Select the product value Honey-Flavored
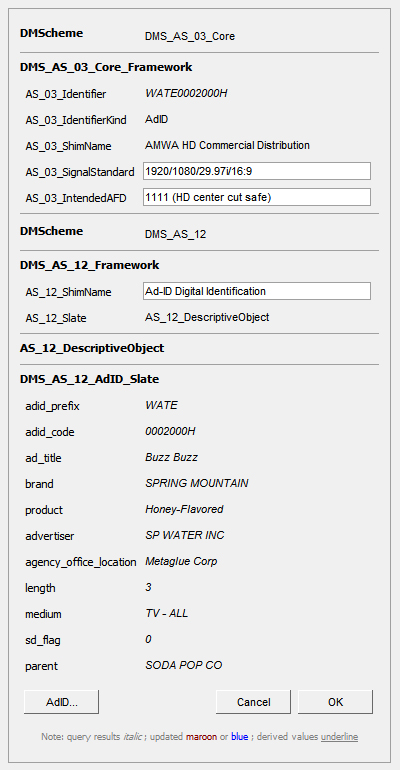The width and height of the screenshot is (400, 770). [184, 509]
